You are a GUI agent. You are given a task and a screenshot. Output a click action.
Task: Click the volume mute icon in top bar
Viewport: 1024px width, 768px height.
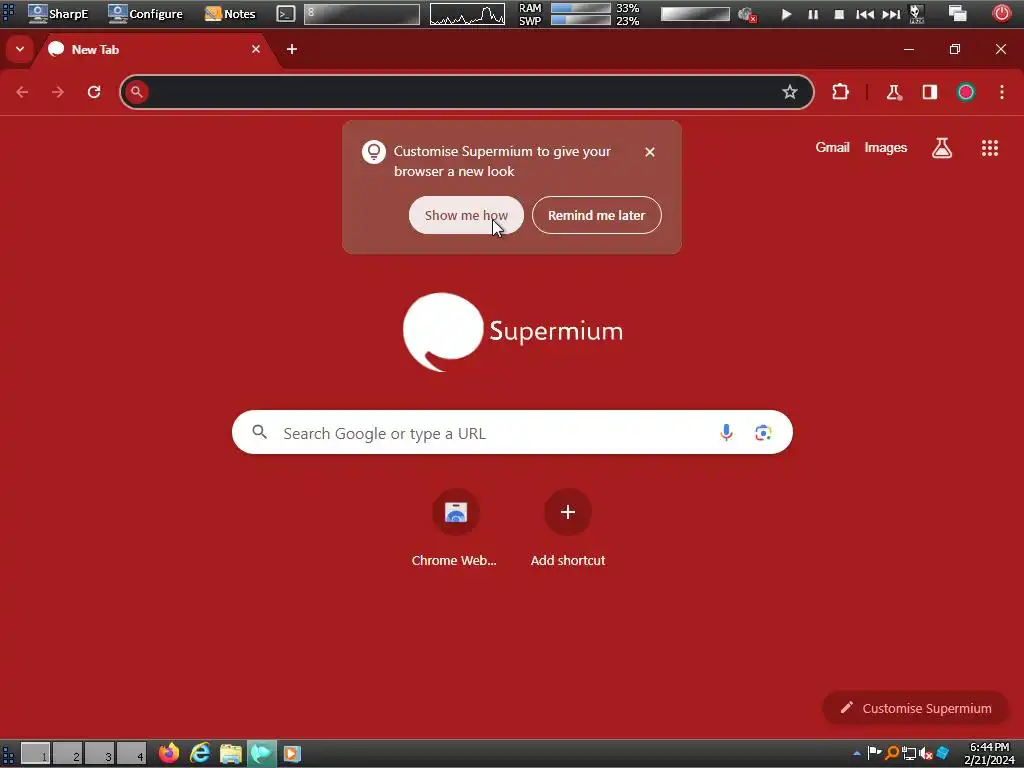tap(746, 14)
